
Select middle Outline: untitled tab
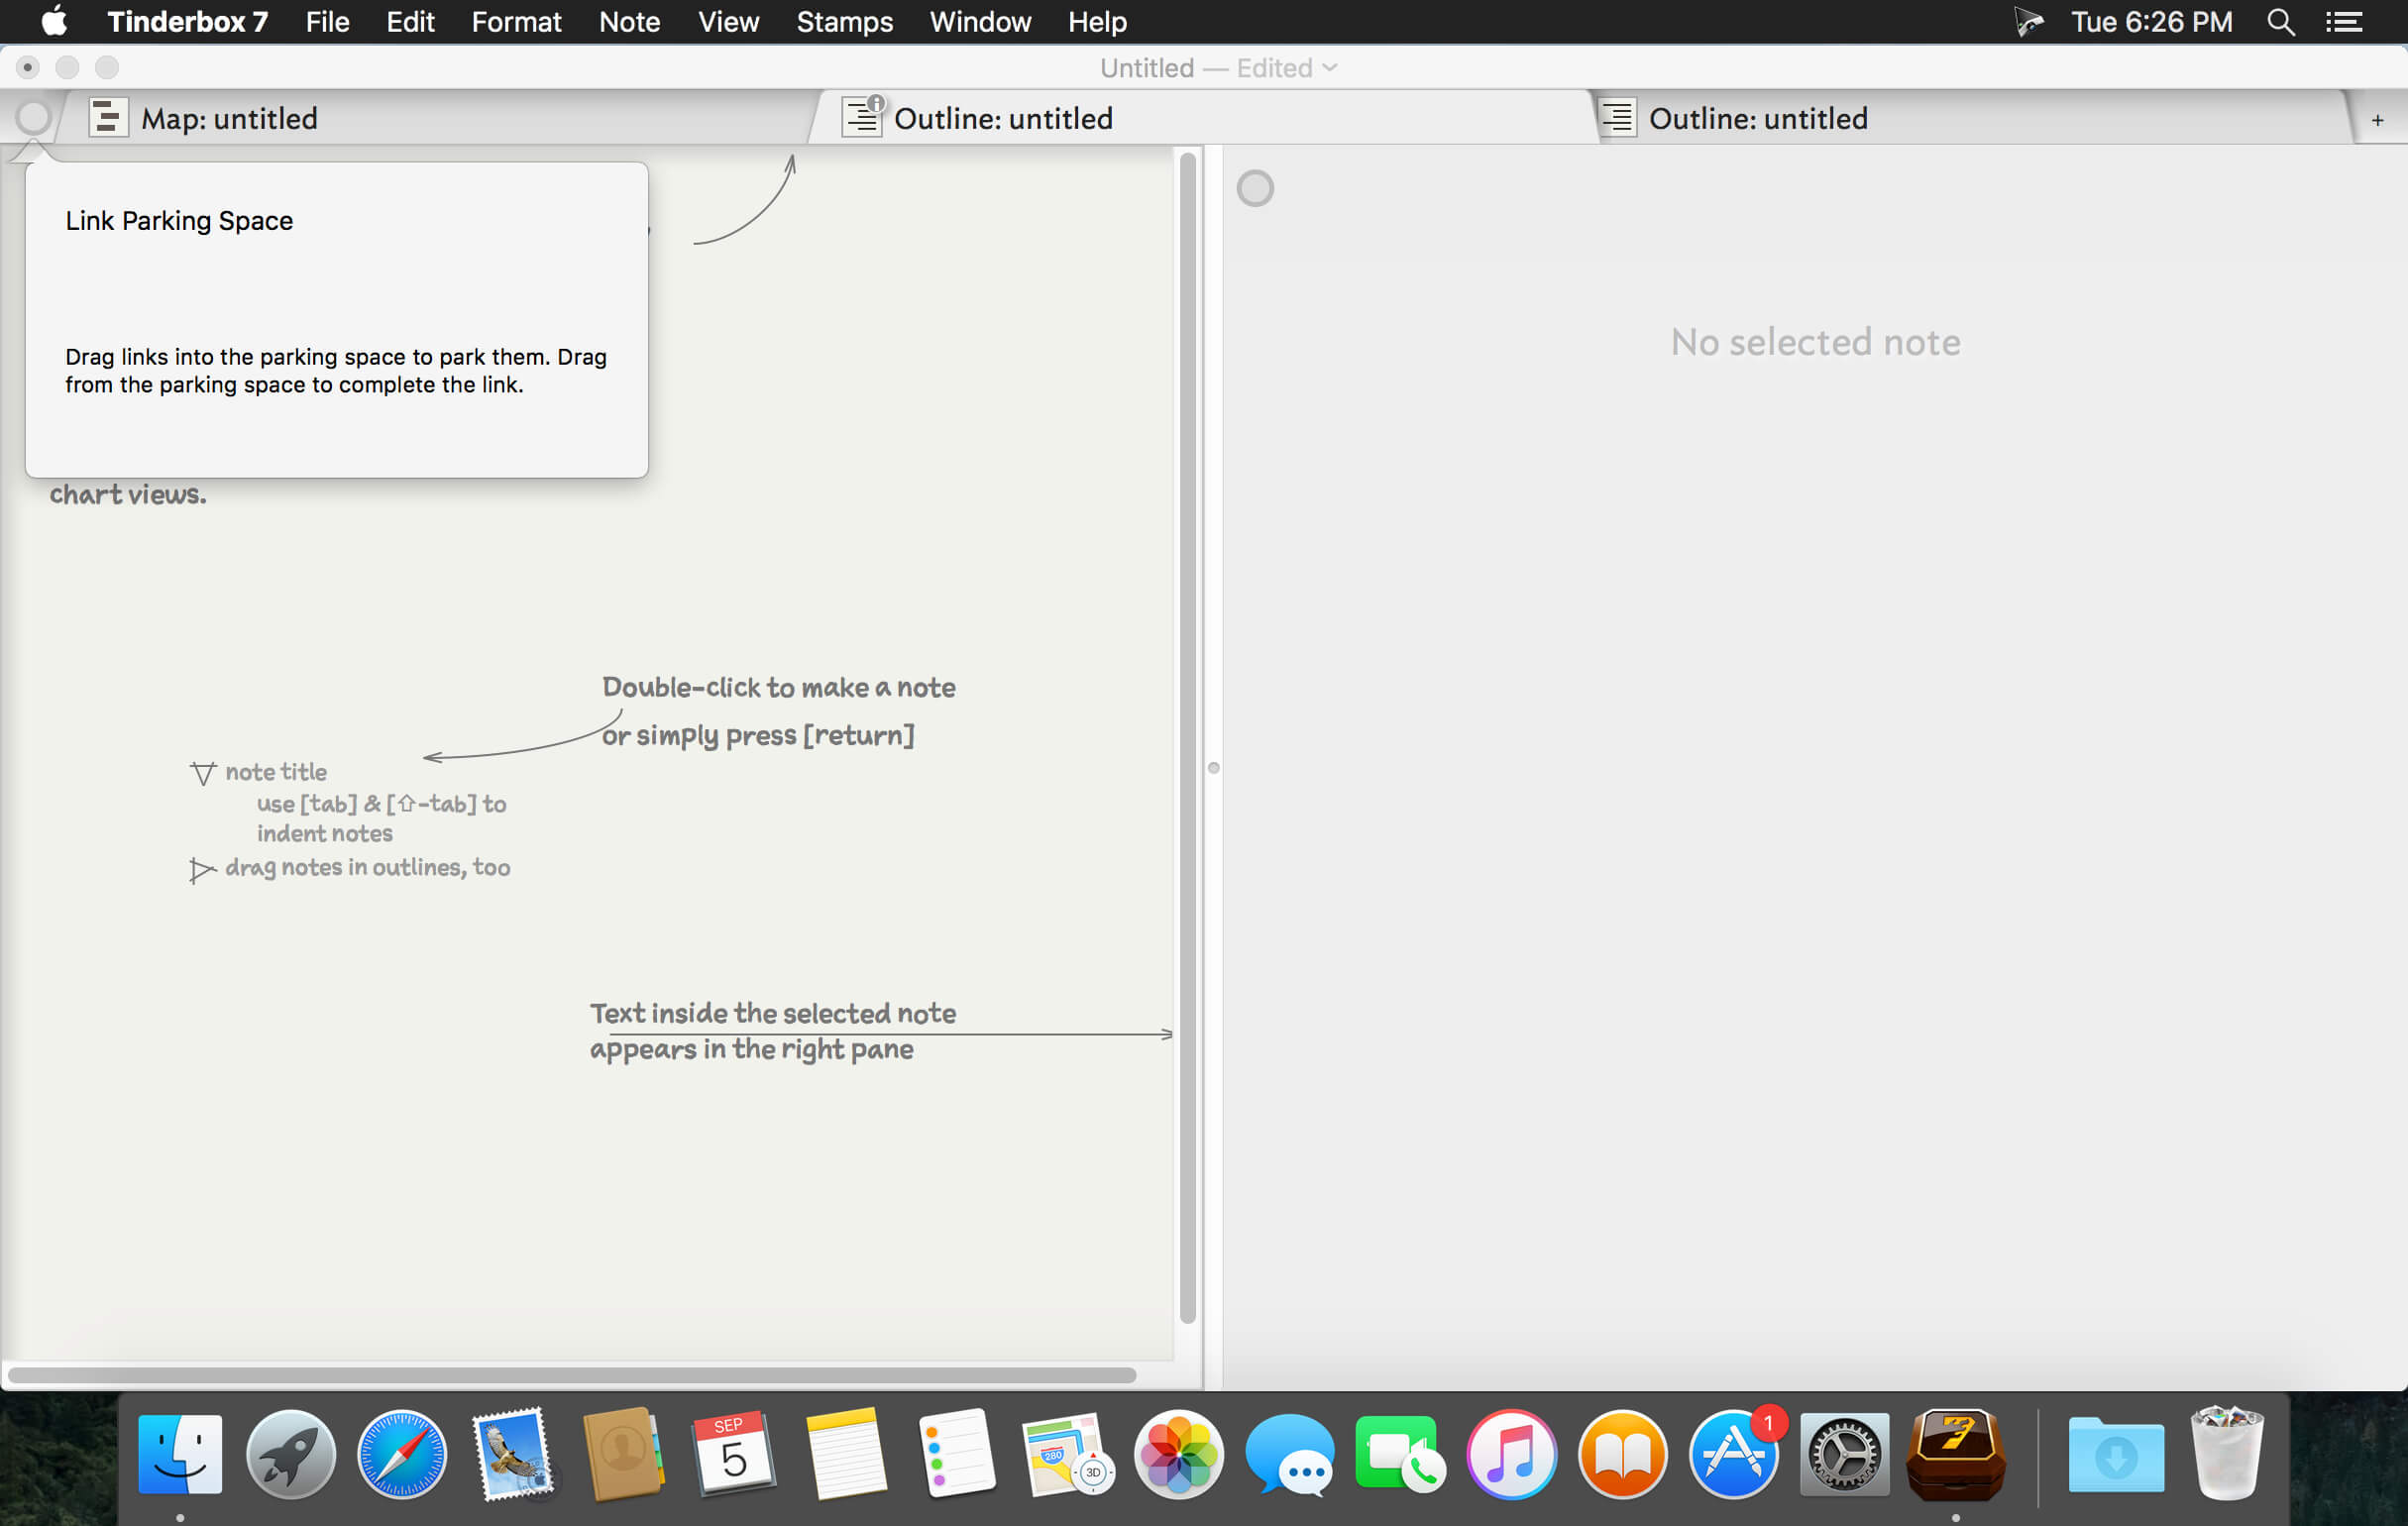coord(1002,118)
